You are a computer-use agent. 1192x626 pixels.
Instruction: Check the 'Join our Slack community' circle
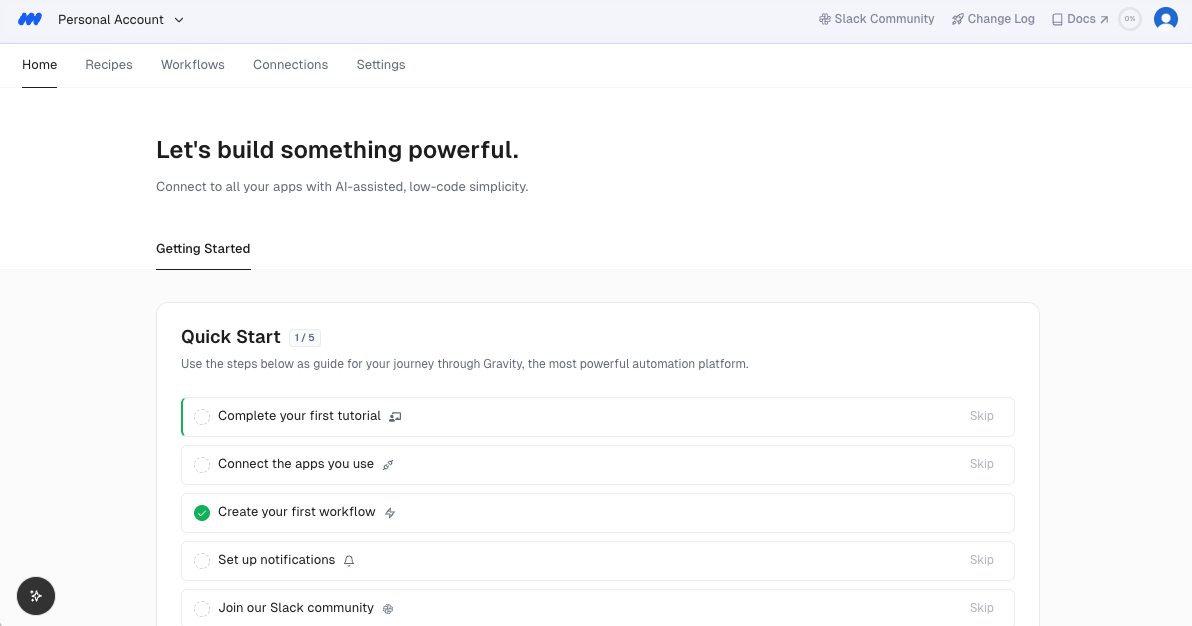coord(201,609)
